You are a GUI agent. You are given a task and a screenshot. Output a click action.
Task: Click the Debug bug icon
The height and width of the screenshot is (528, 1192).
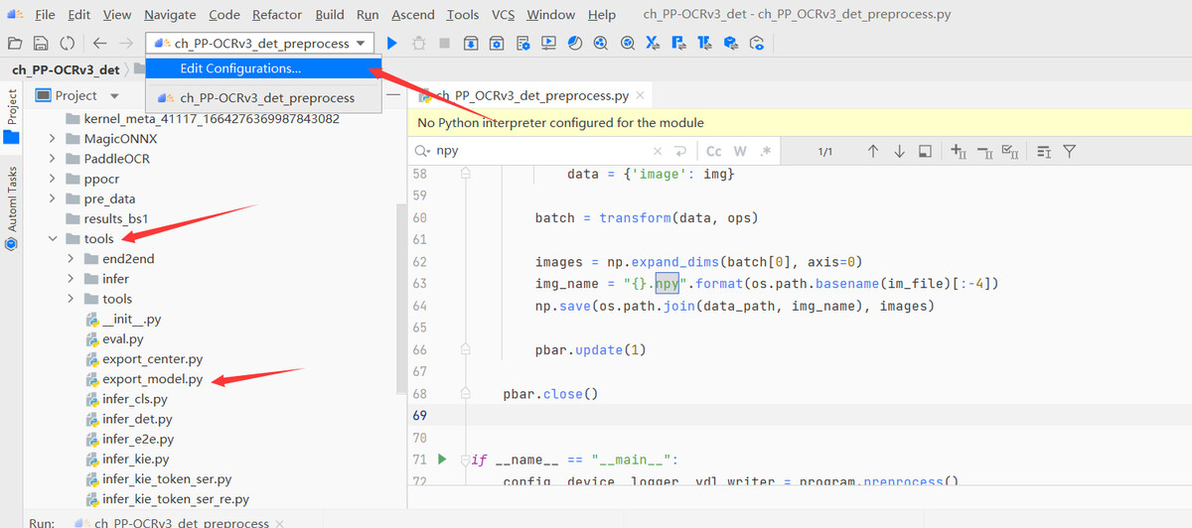pyautogui.click(x=418, y=43)
